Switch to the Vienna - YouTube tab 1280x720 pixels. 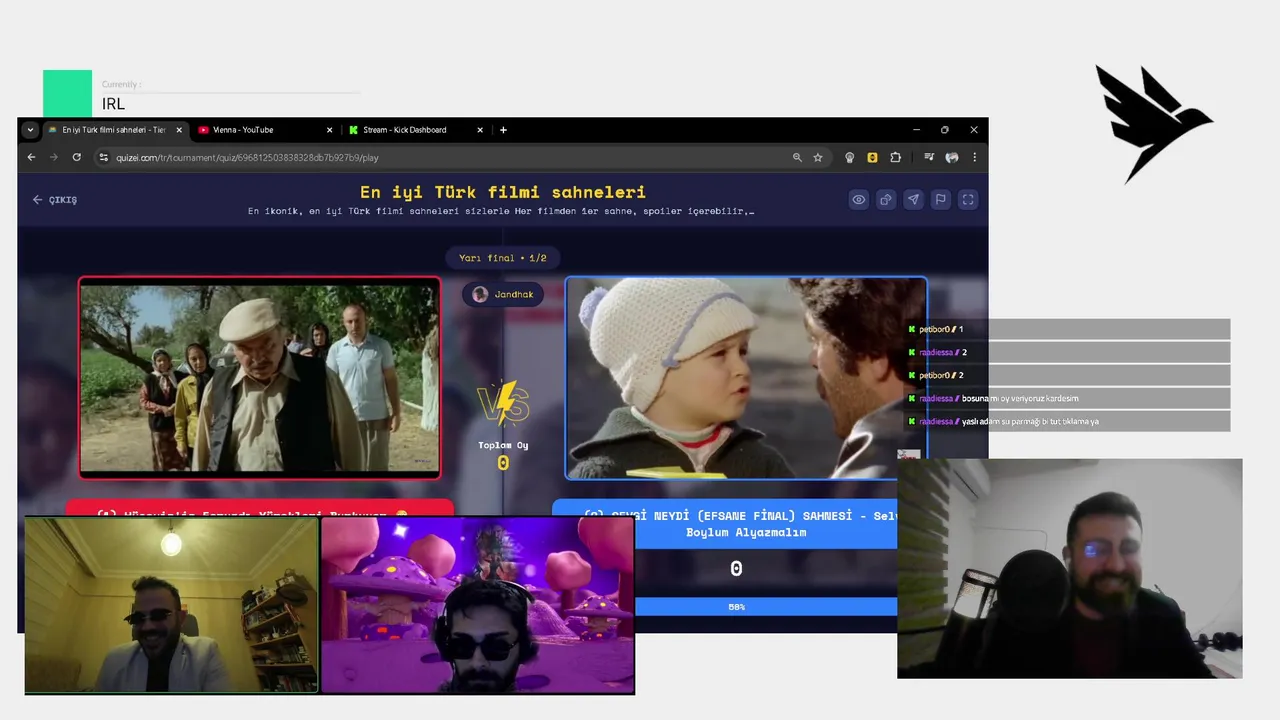coord(266,130)
